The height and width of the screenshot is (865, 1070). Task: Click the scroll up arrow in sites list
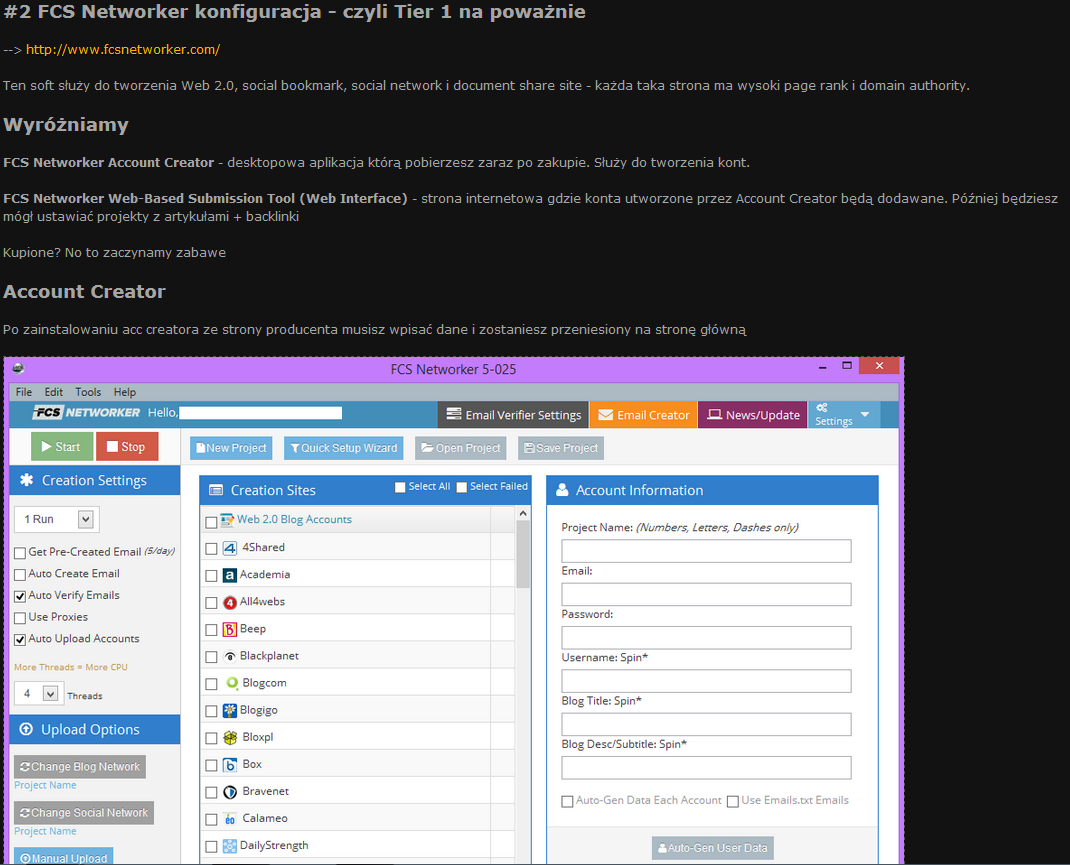(523, 513)
